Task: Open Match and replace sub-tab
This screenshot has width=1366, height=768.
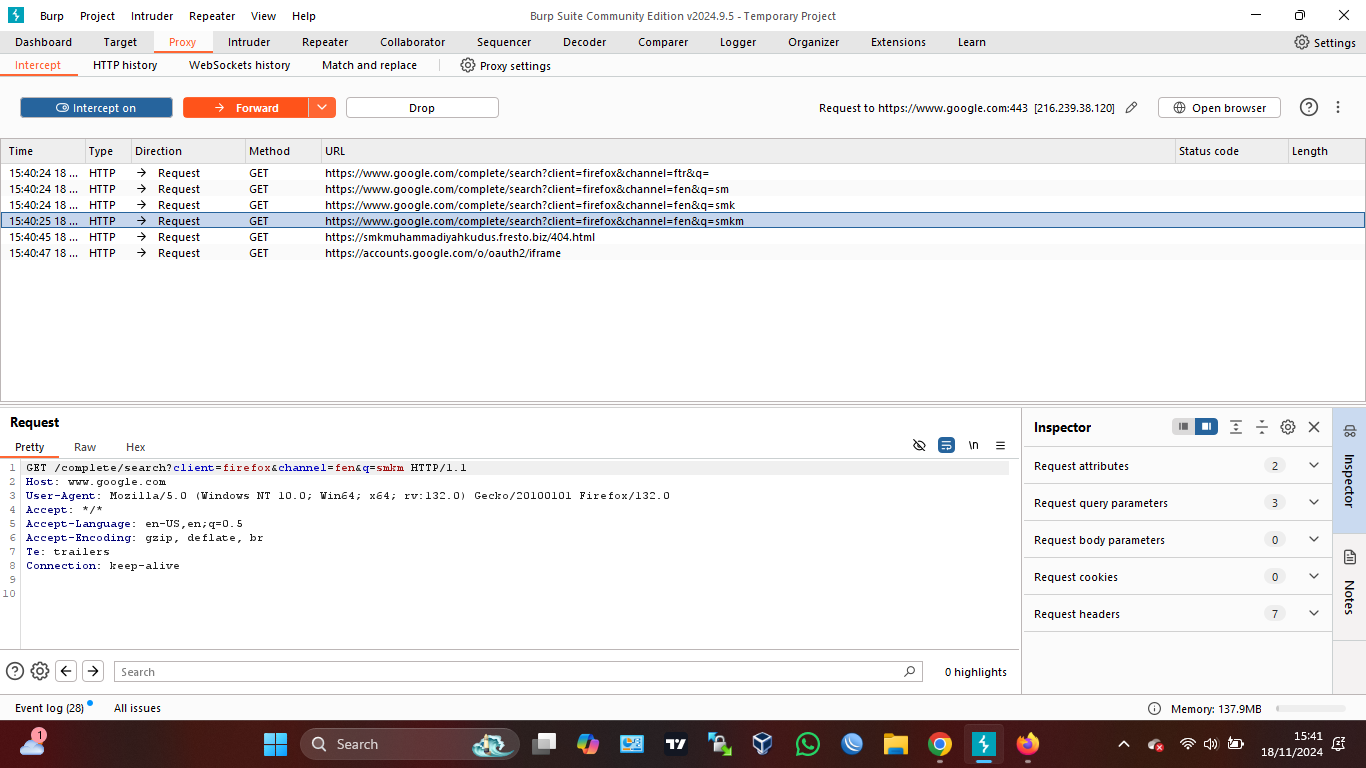Action: pyautogui.click(x=369, y=65)
